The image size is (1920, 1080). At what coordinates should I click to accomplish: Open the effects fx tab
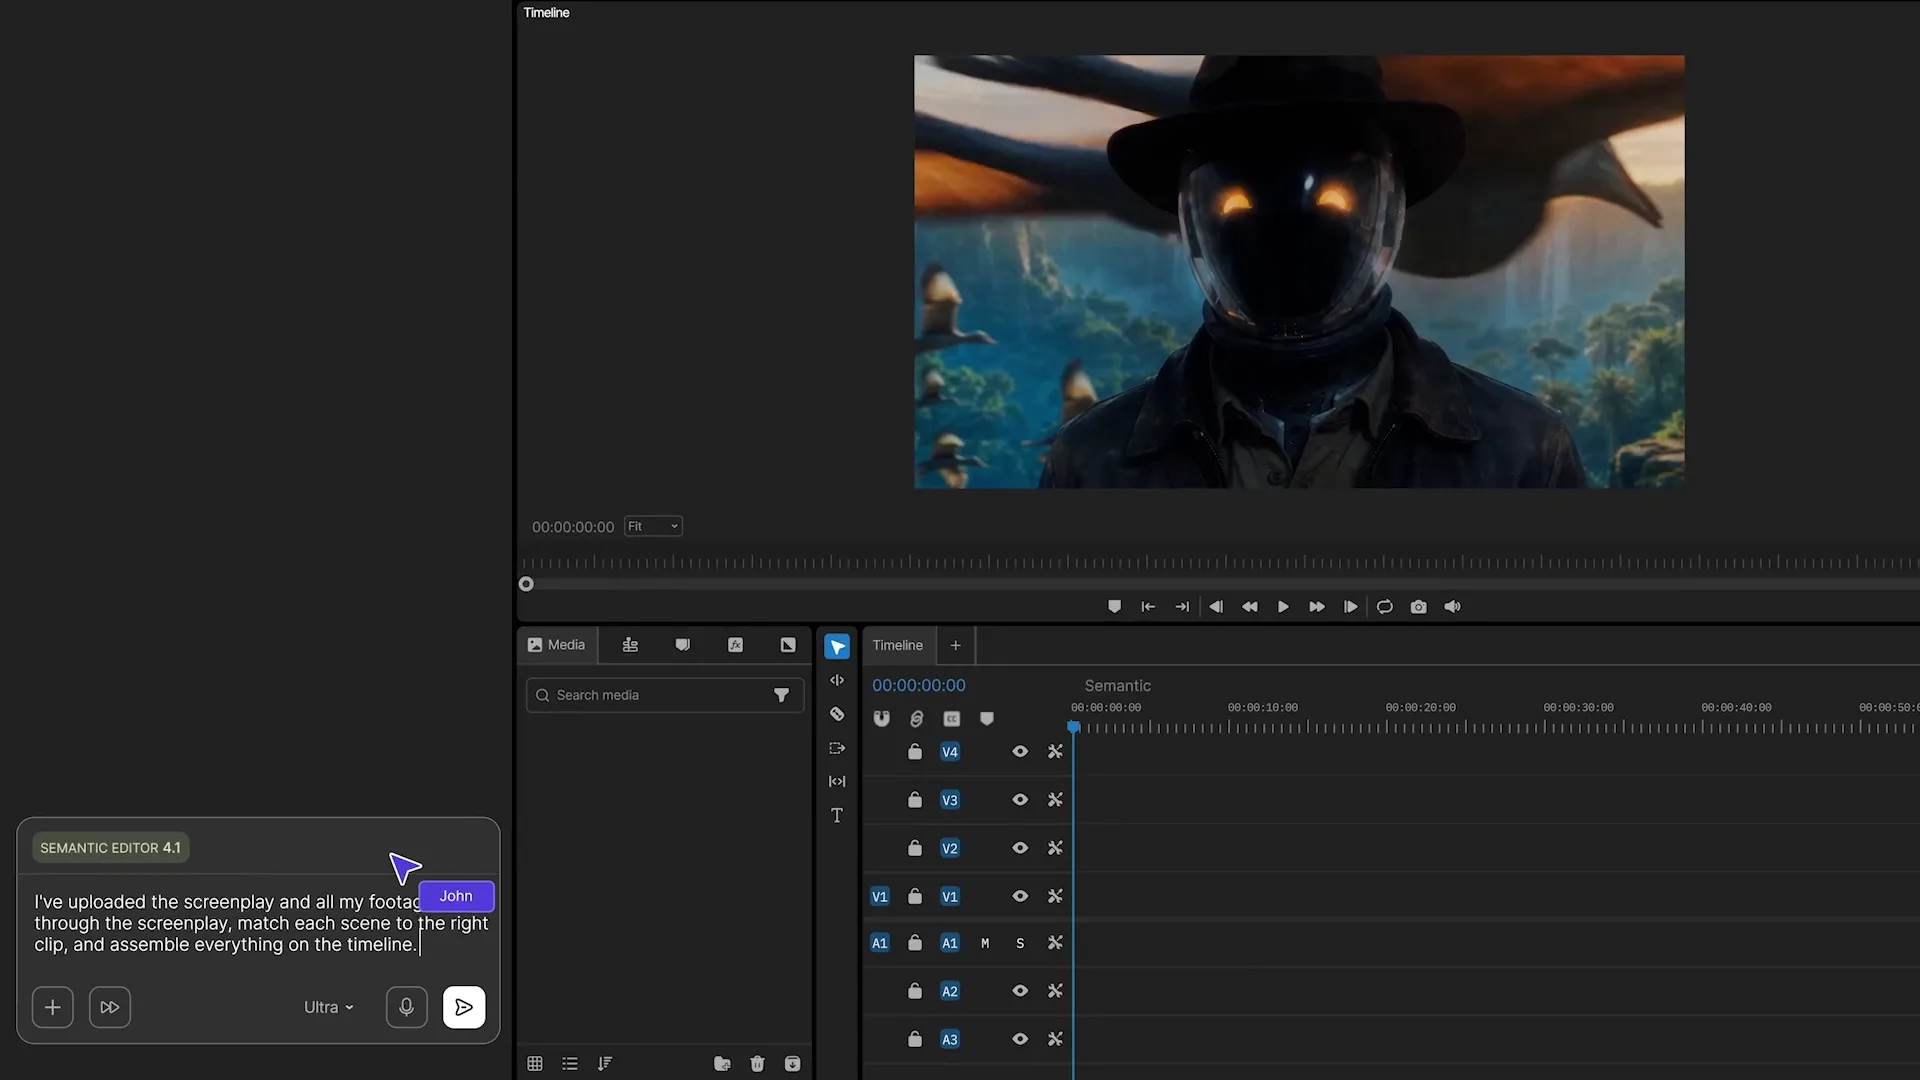[x=735, y=645]
